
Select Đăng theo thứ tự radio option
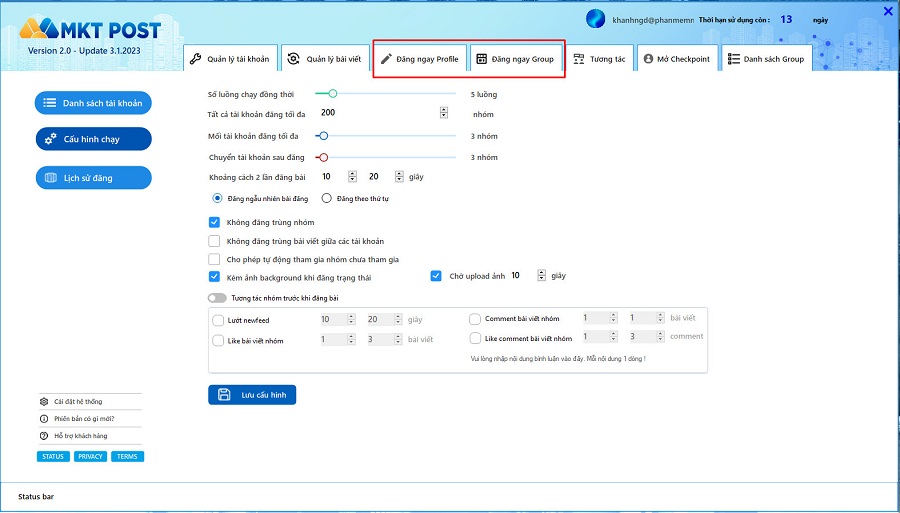tap(326, 199)
